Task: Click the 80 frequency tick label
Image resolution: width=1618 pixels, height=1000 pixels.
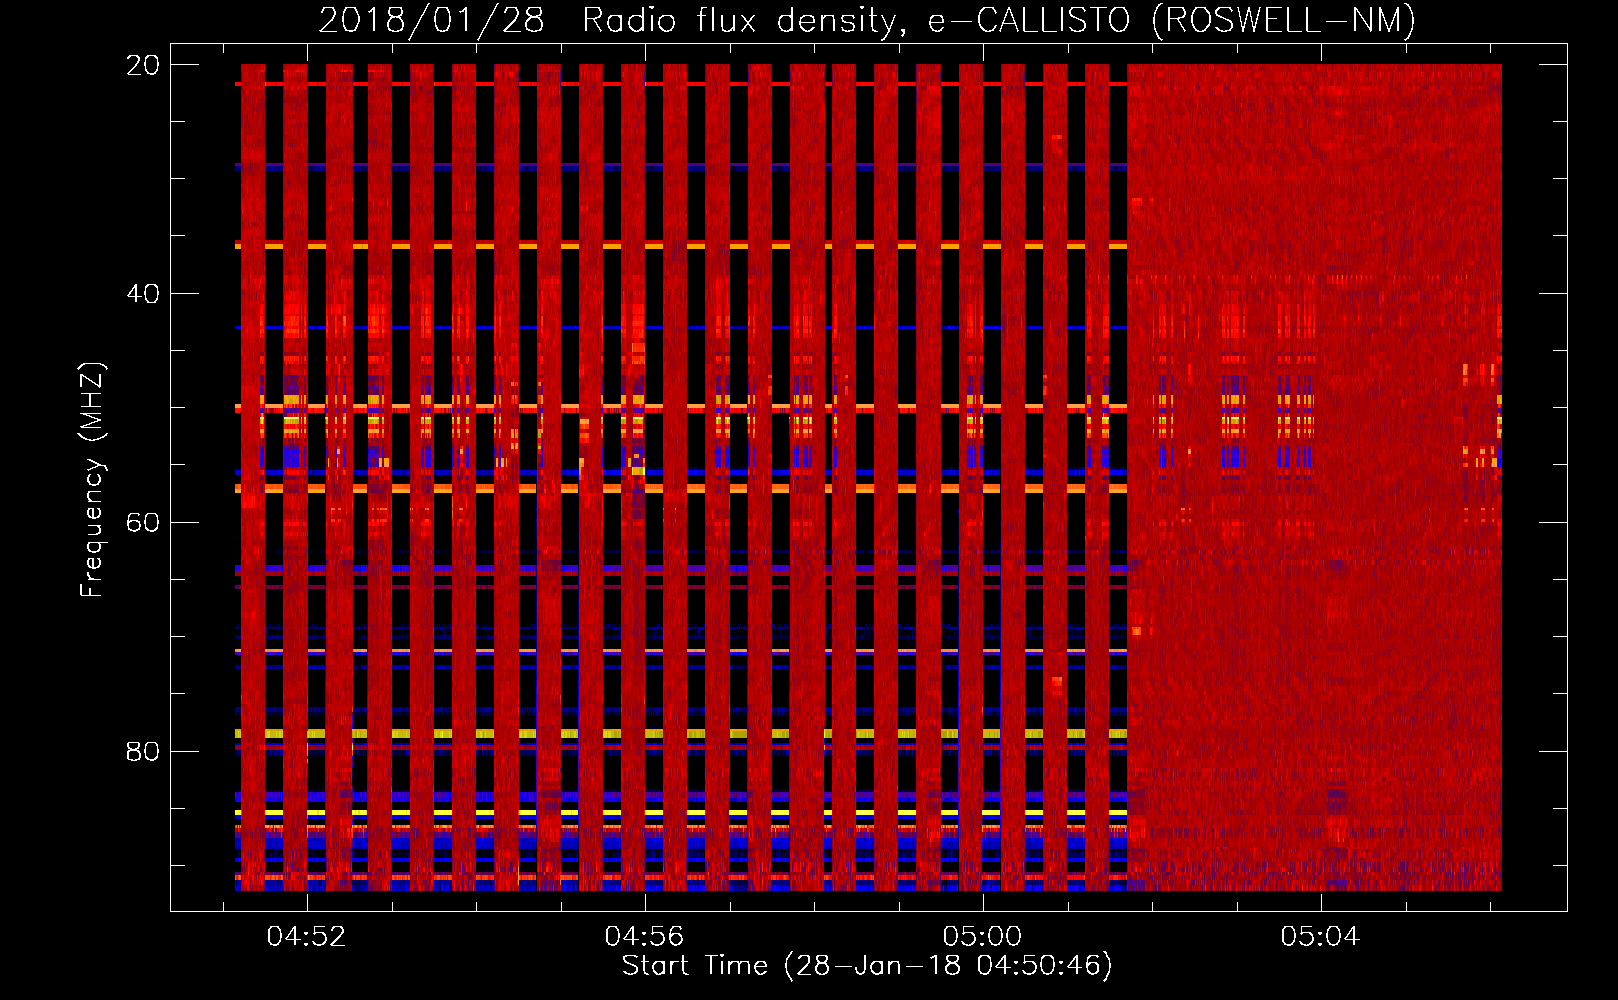Action: pyautogui.click(x=143, y=752)
